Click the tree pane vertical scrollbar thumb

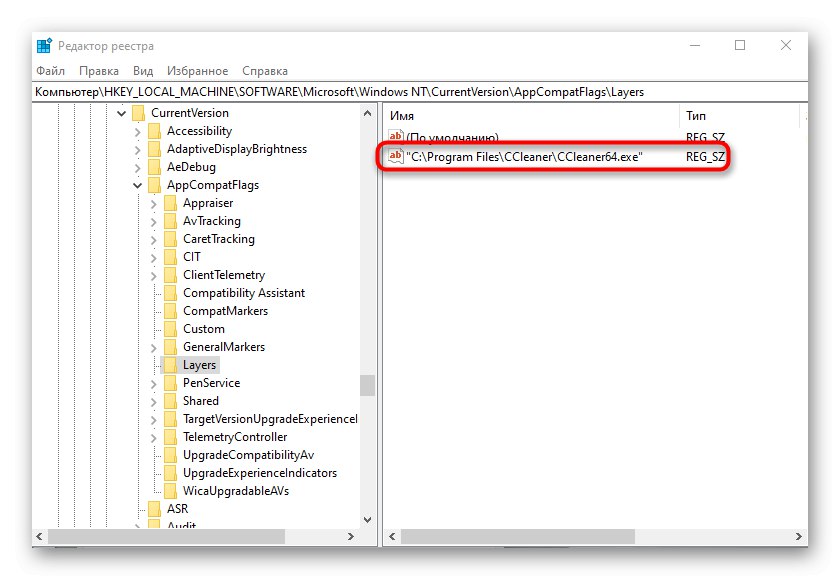tap(368, 385)
